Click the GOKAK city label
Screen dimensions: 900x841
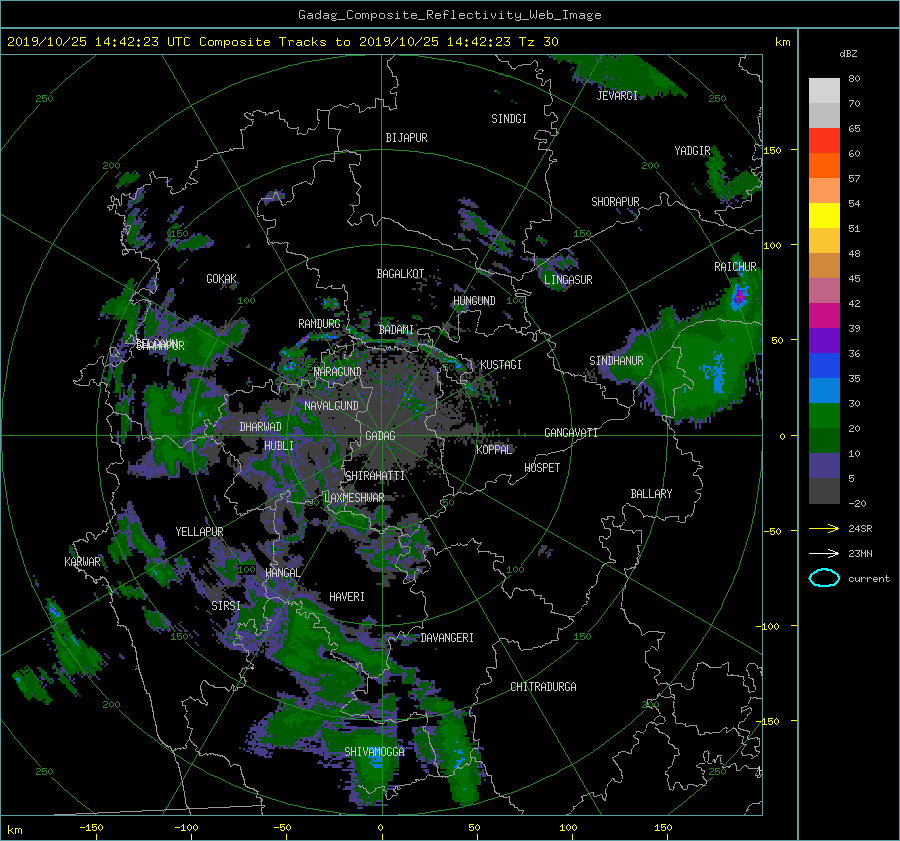[221, 279]
